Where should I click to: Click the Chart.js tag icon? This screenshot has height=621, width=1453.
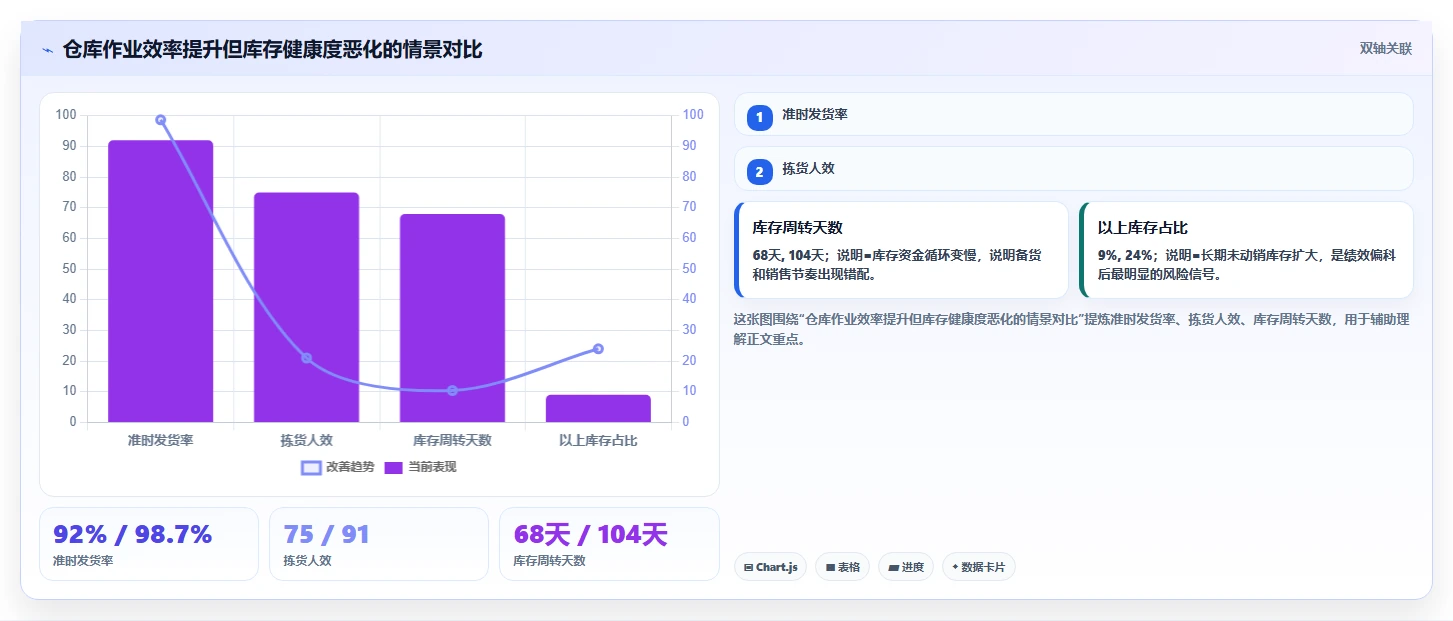(x=749, y=568)
